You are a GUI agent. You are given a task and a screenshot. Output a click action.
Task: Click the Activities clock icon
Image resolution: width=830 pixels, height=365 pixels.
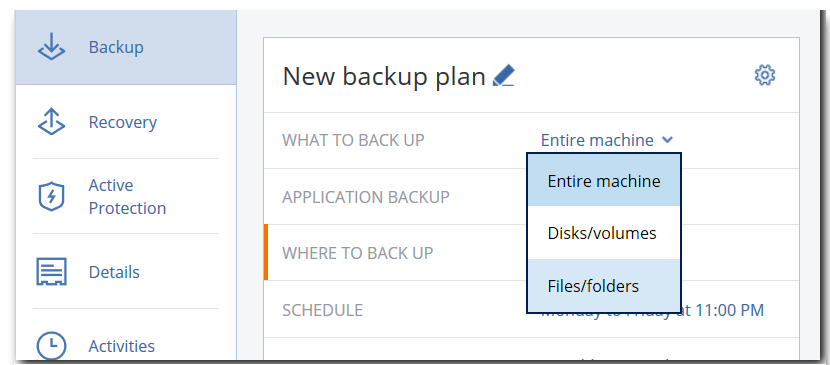click(51, 346)
